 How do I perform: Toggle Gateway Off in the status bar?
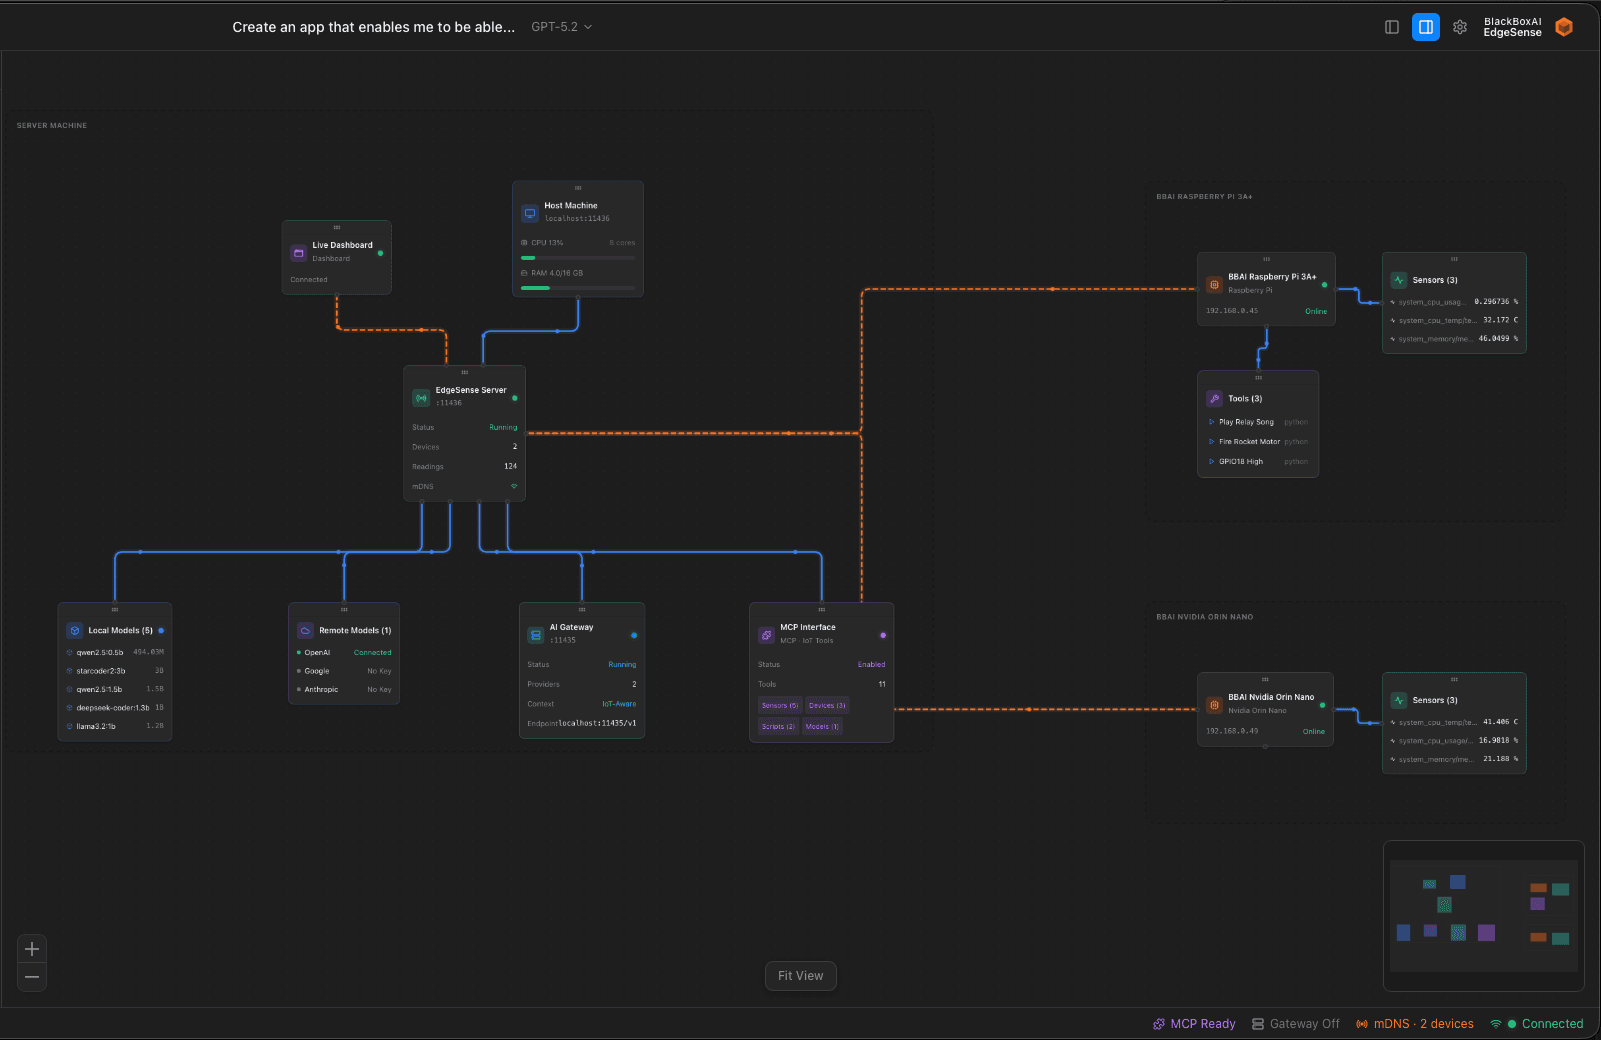click(x=1296, y=1023)
